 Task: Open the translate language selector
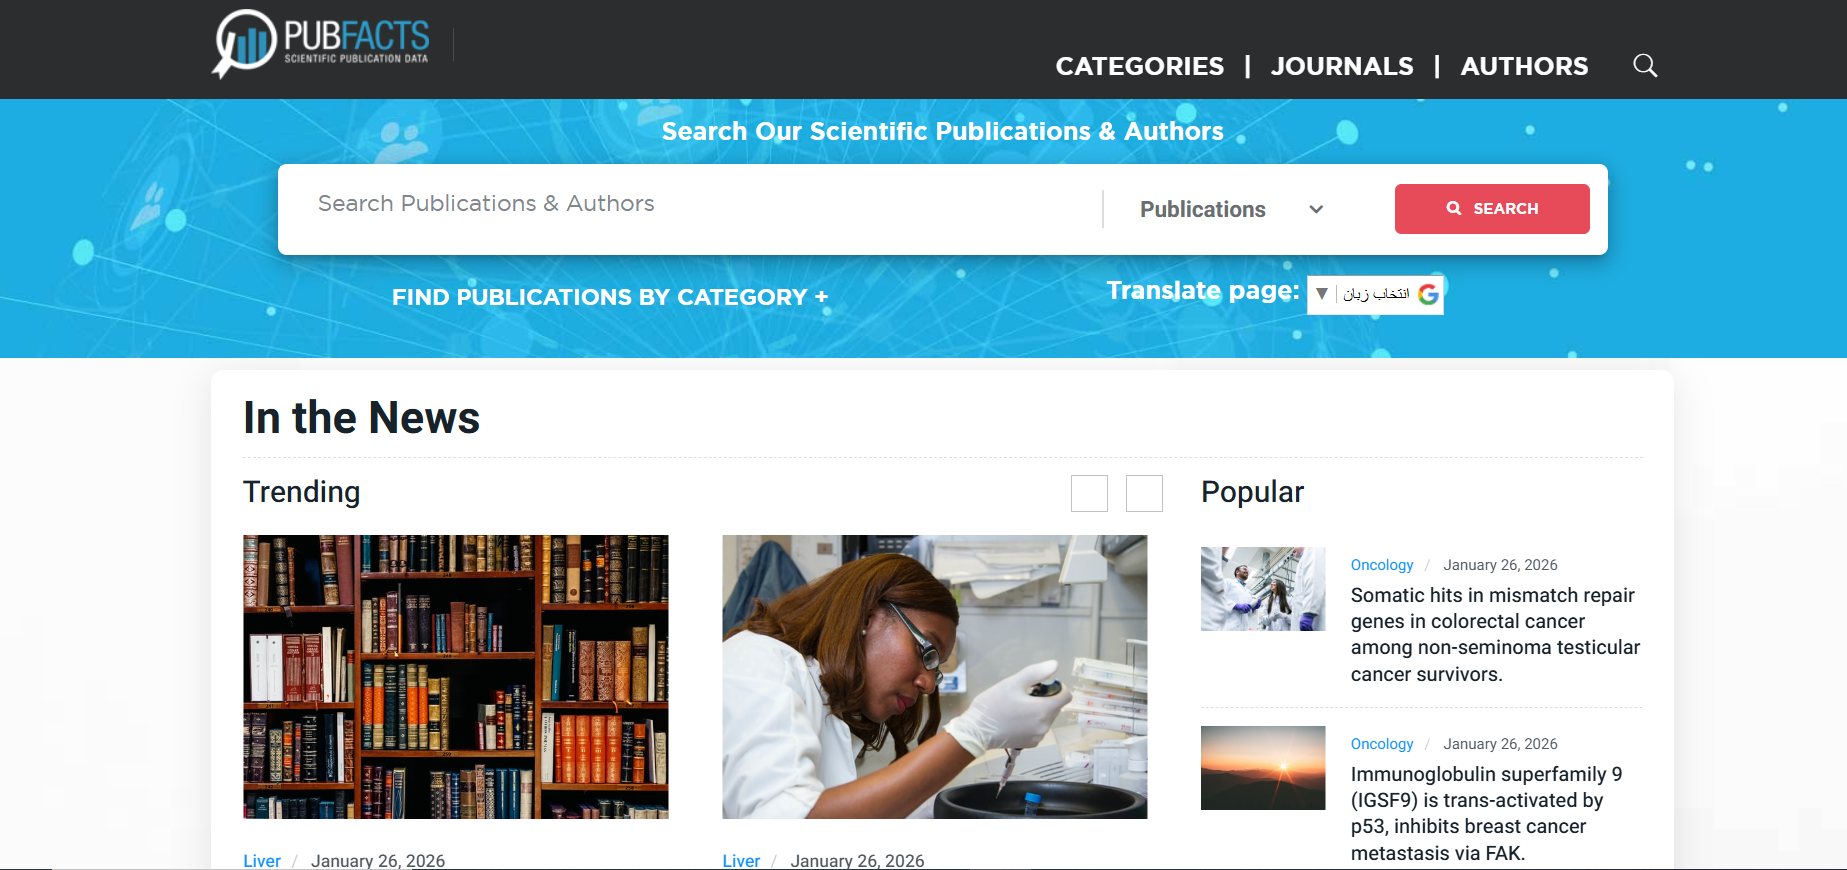1375,294
